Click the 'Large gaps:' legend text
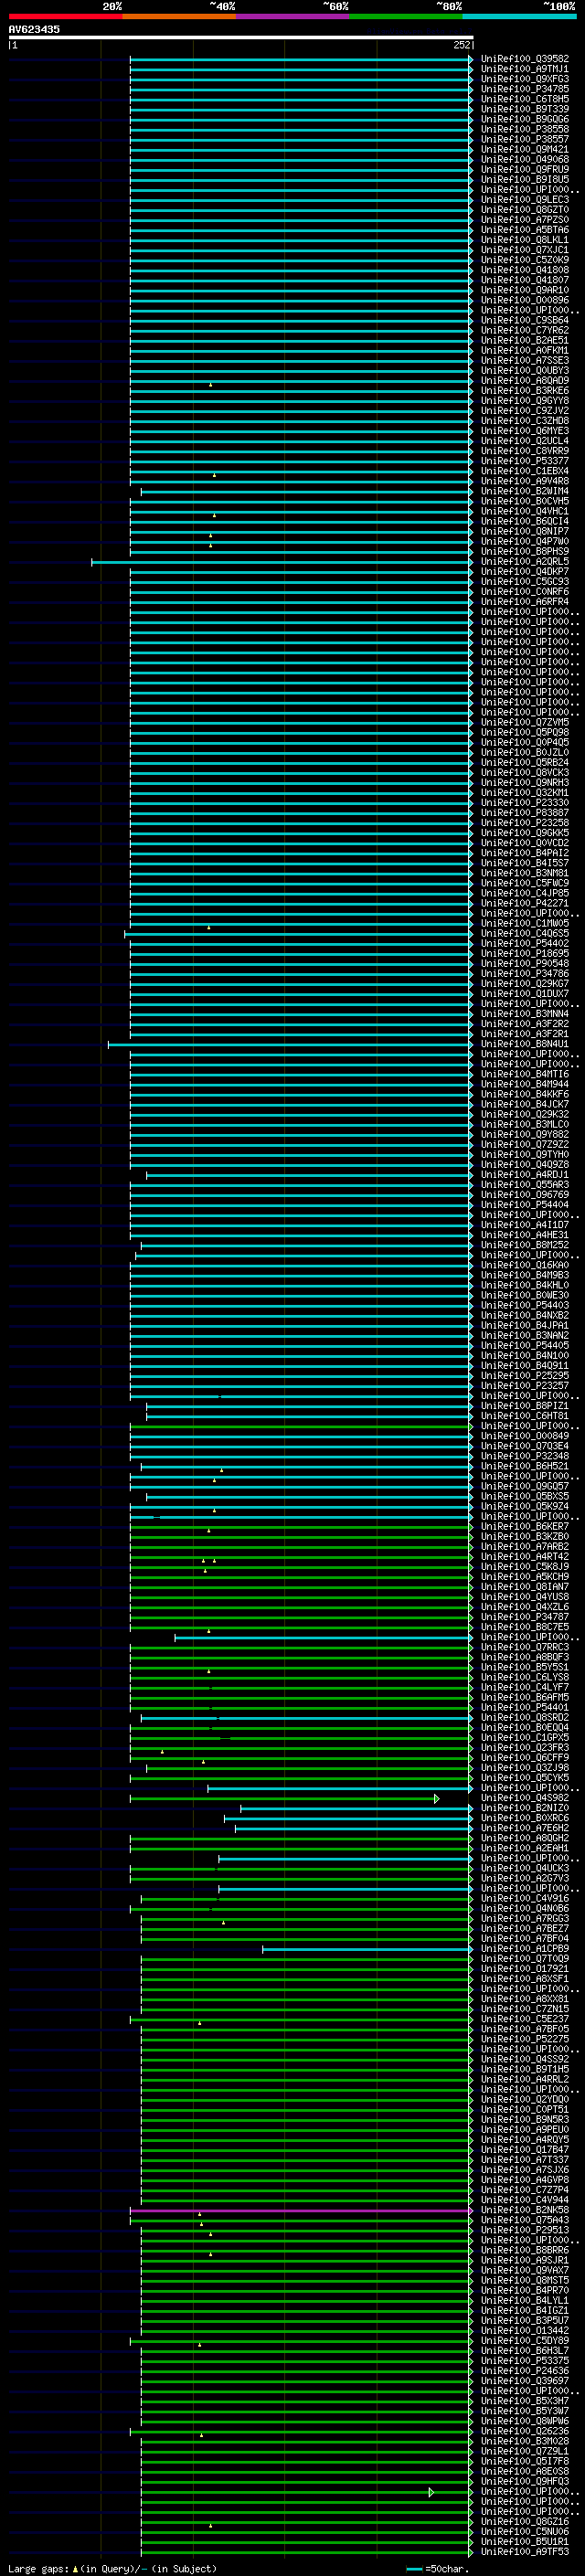 [38, 2568]
